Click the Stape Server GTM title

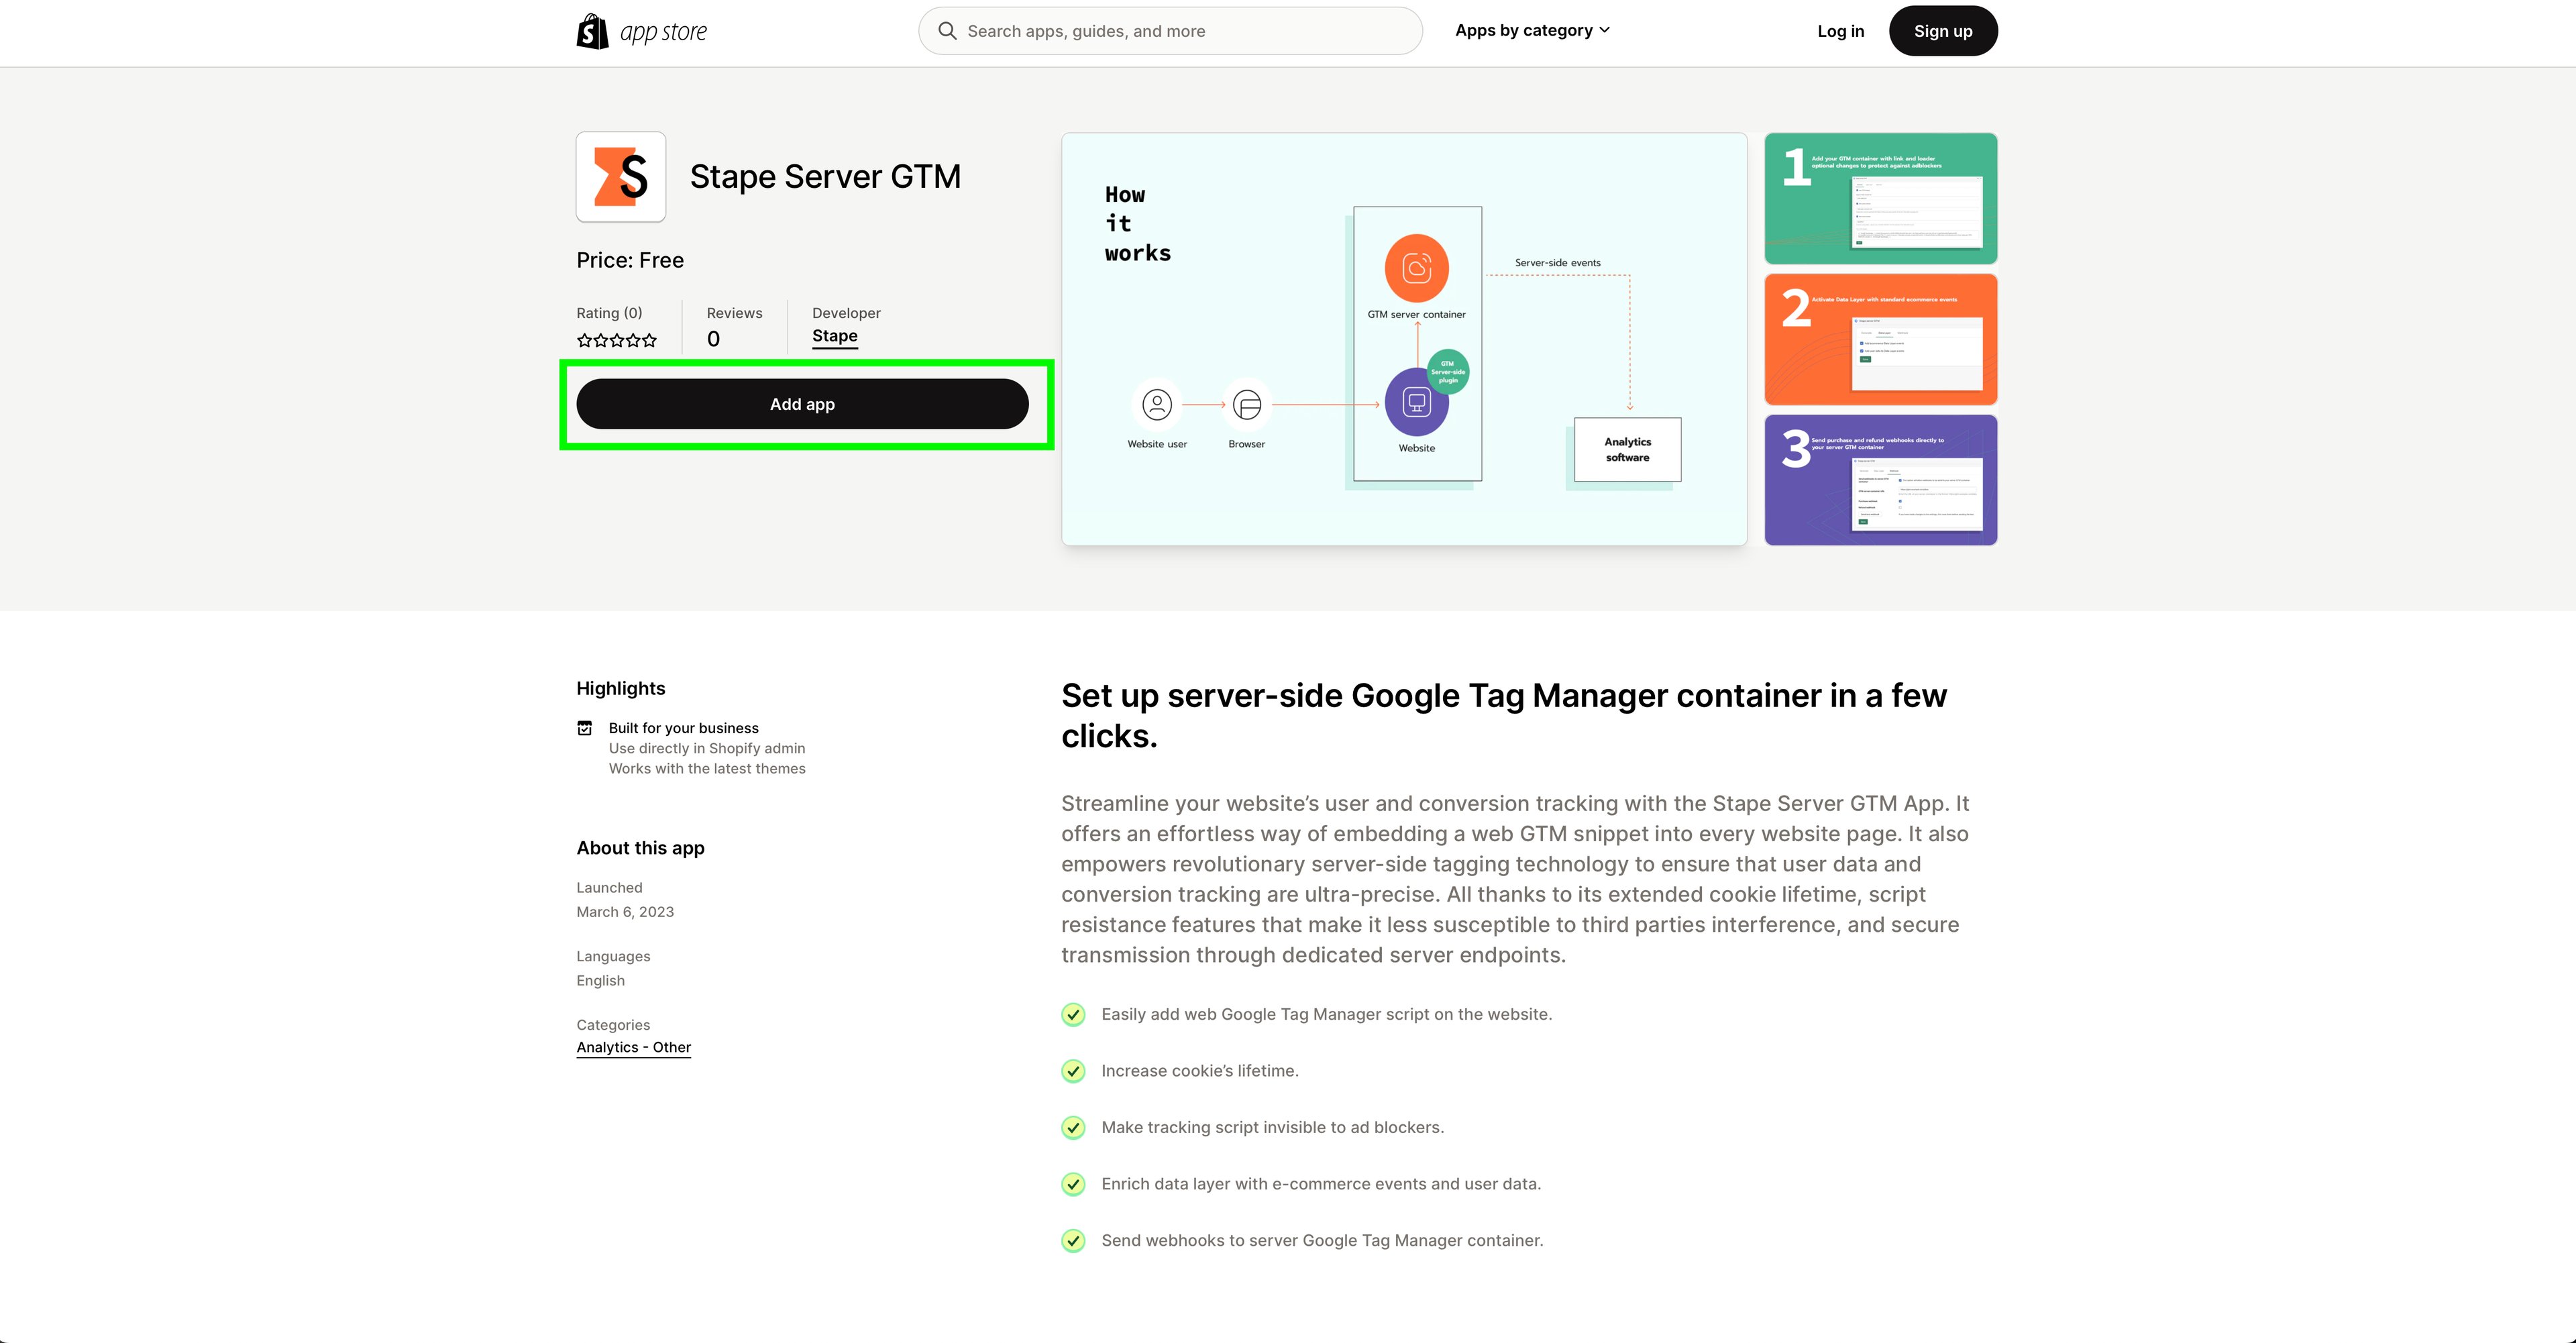click(x=825, y=176)
